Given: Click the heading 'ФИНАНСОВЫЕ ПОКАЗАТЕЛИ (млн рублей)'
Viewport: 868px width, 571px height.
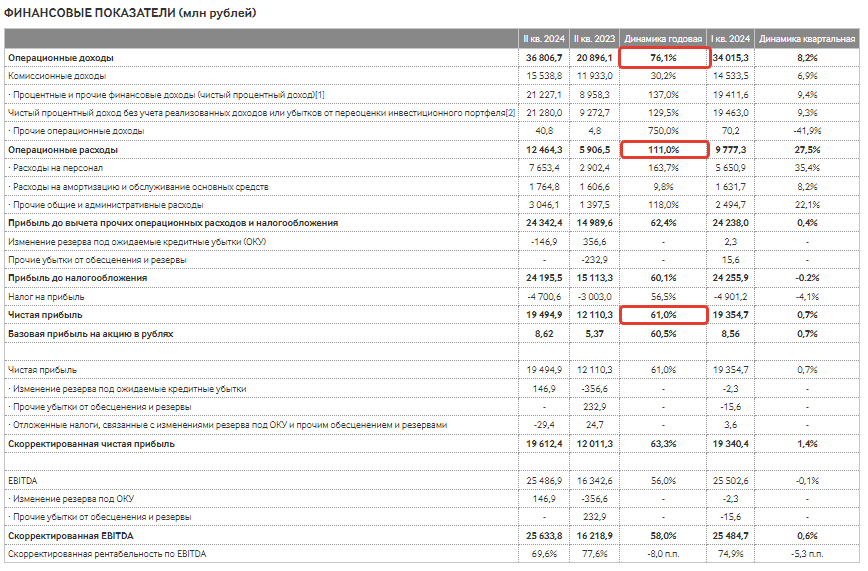Looking at the screenshot, I should pos(130,13).
